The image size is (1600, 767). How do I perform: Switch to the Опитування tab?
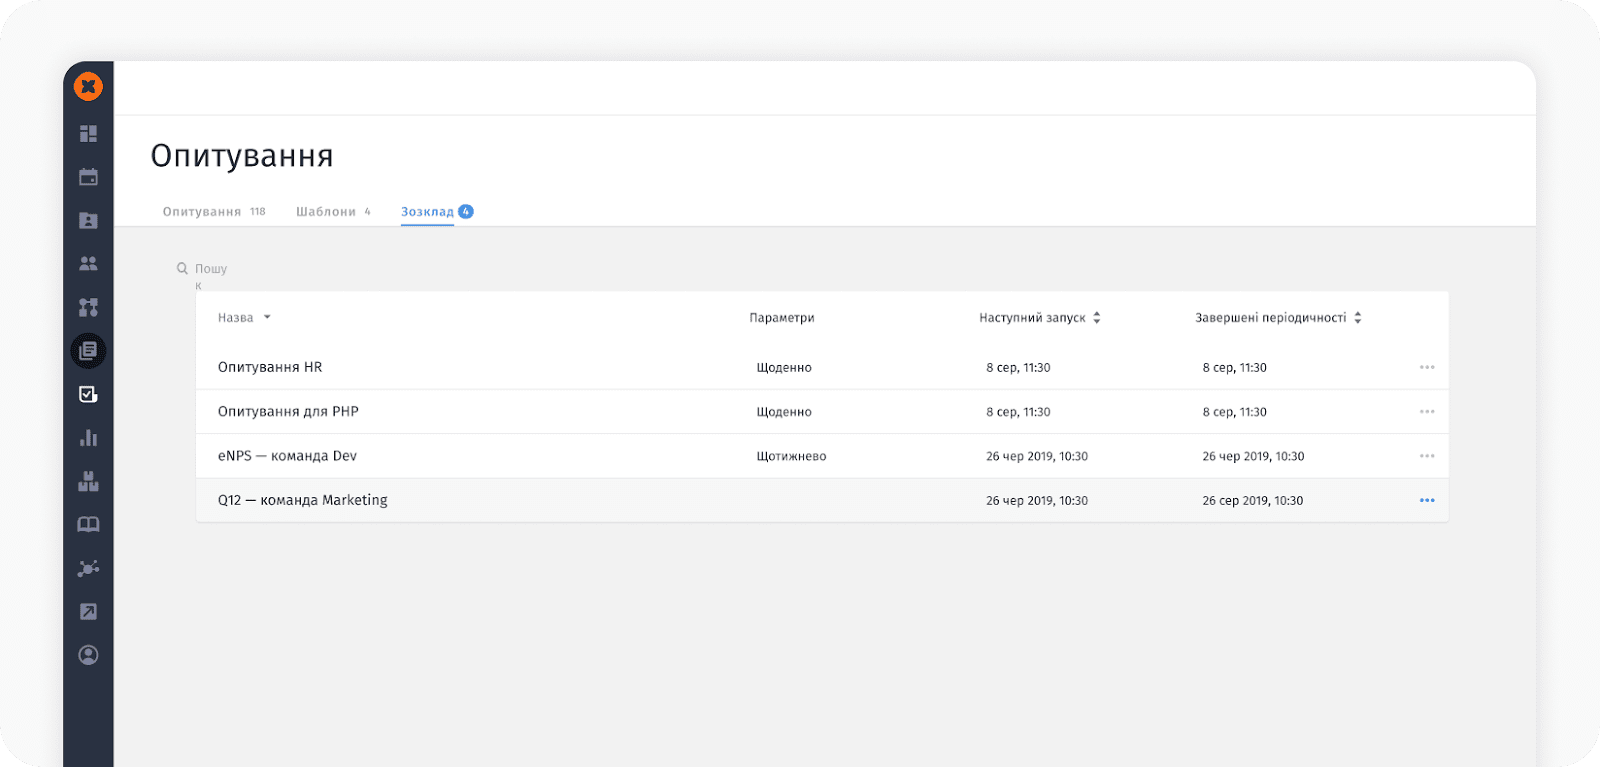click(x=202, y=212)
